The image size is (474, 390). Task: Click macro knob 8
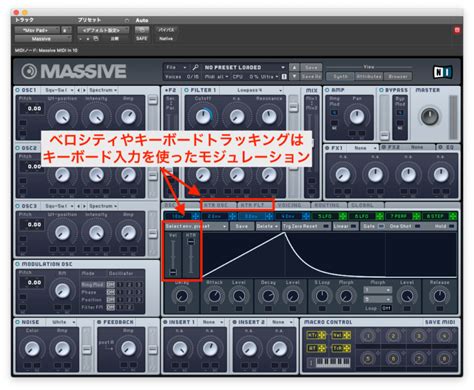pos(444,359)
